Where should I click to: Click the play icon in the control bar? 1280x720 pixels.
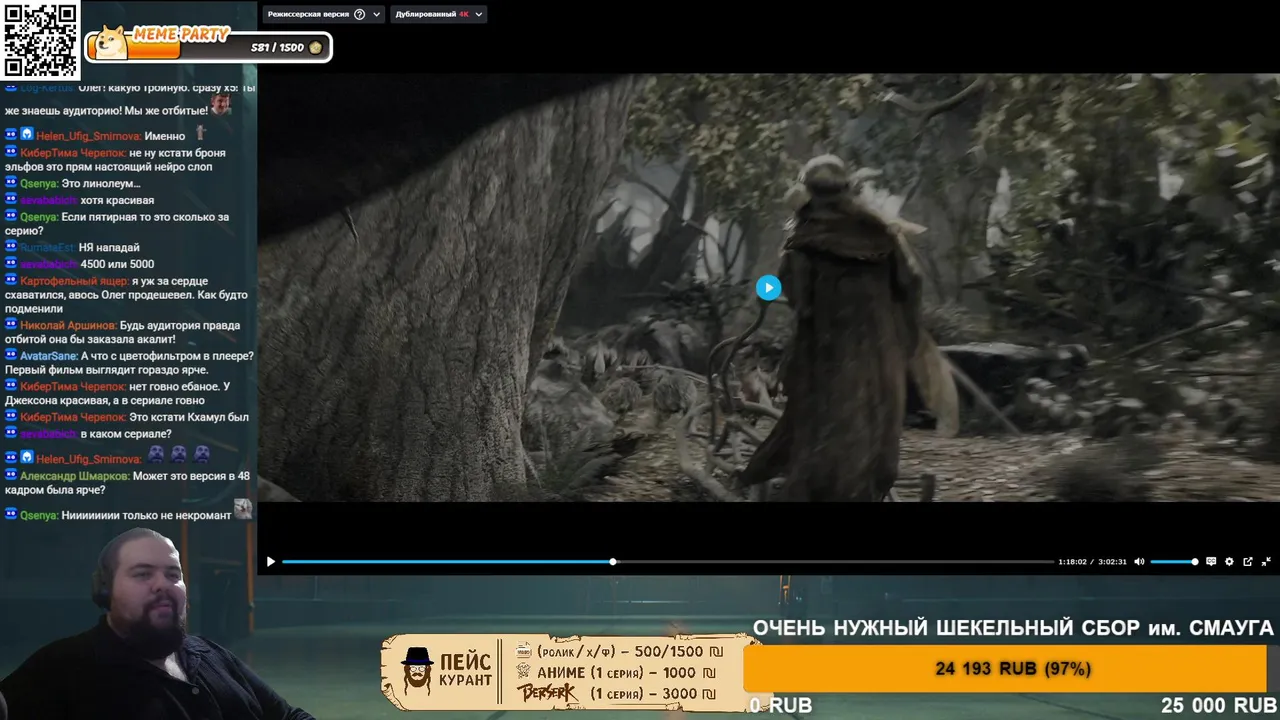(270, 562)
